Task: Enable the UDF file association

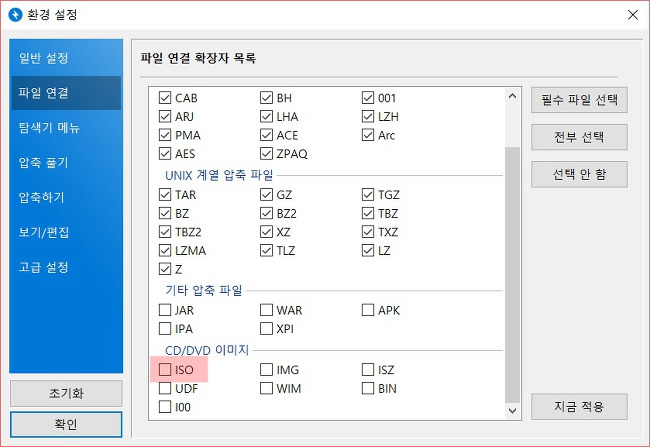Action: pos(165,388)
